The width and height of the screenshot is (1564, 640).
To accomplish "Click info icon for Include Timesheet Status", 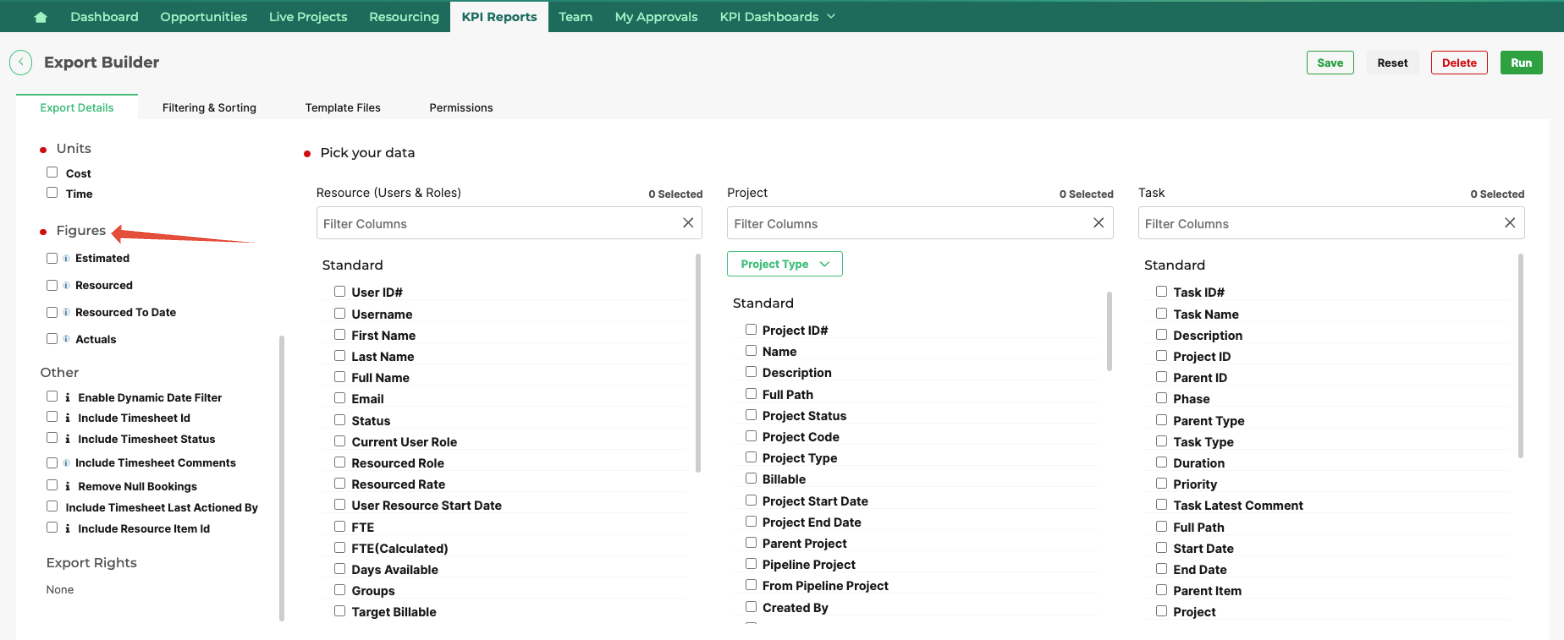I will (68, 439).
